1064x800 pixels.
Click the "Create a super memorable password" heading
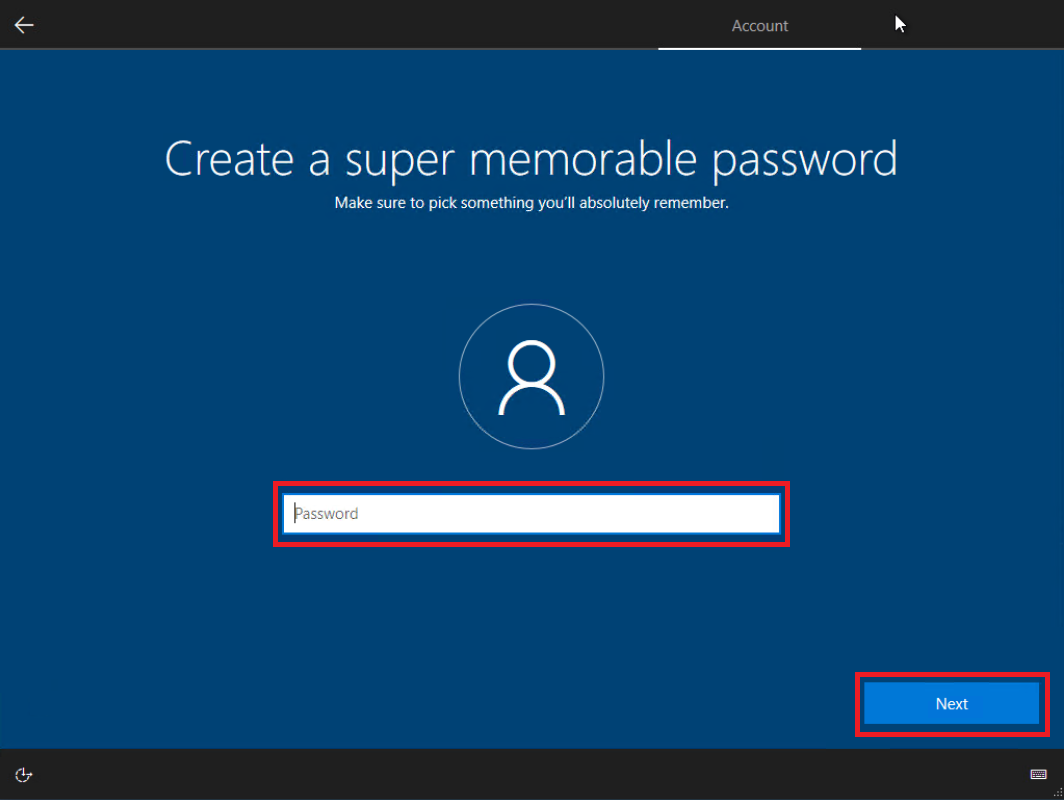pyautogui.click(x=531, y=159)
